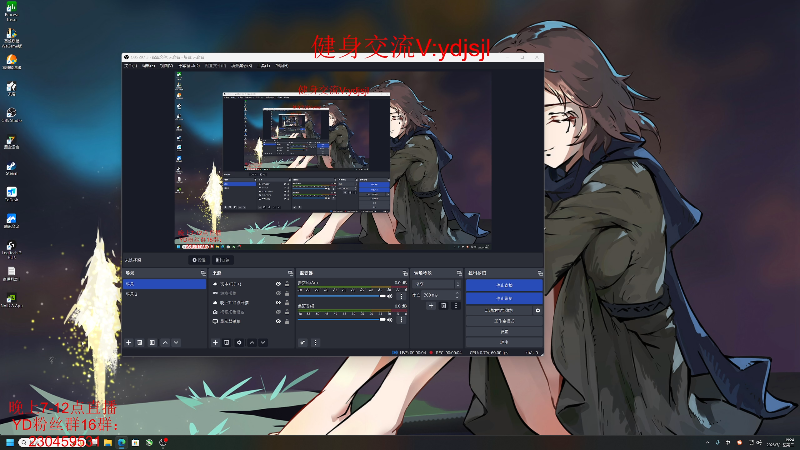Toggle visibility of the bottom display capture source
The width and height of the screenshot is (800, 450).
278,321
